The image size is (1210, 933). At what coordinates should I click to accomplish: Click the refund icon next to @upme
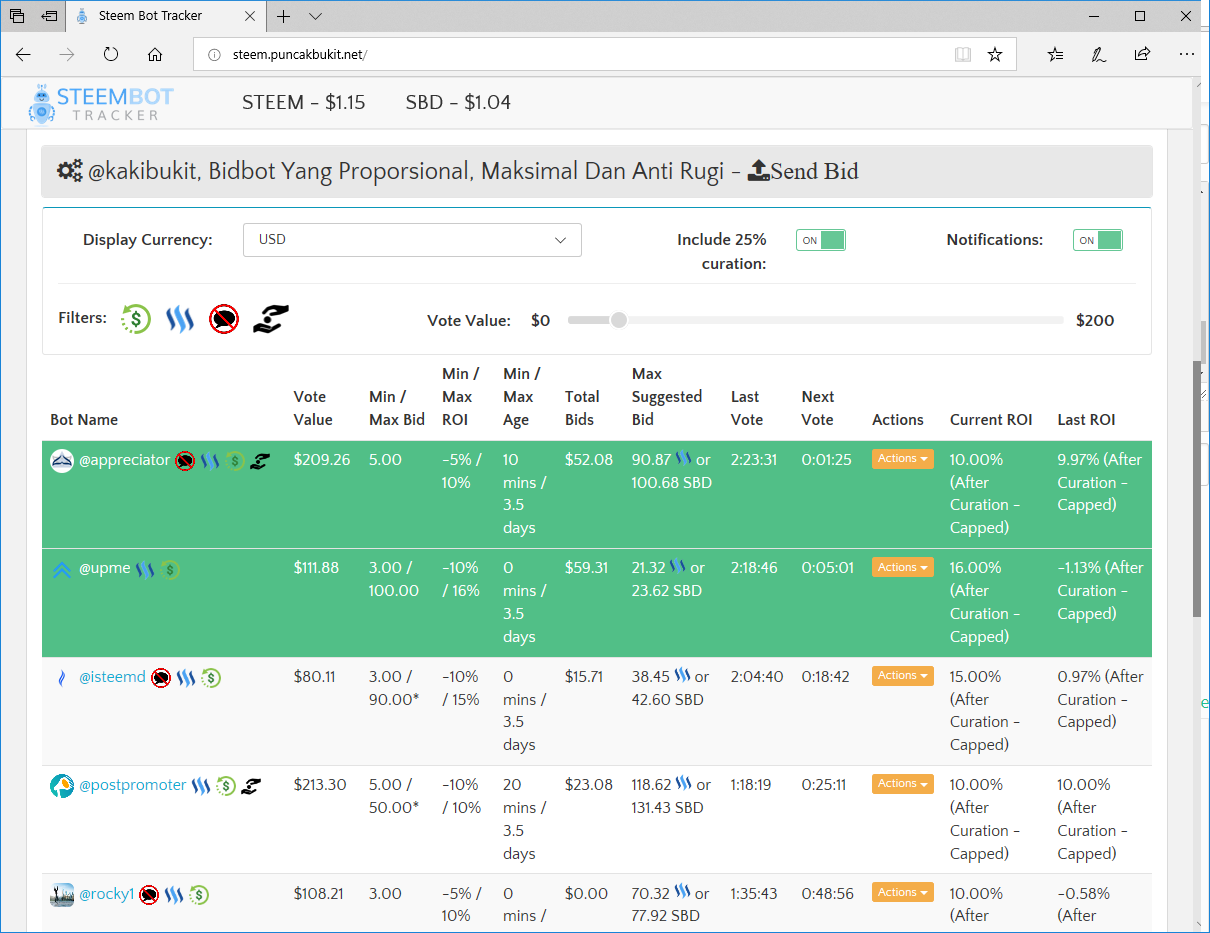click(169, 568)
